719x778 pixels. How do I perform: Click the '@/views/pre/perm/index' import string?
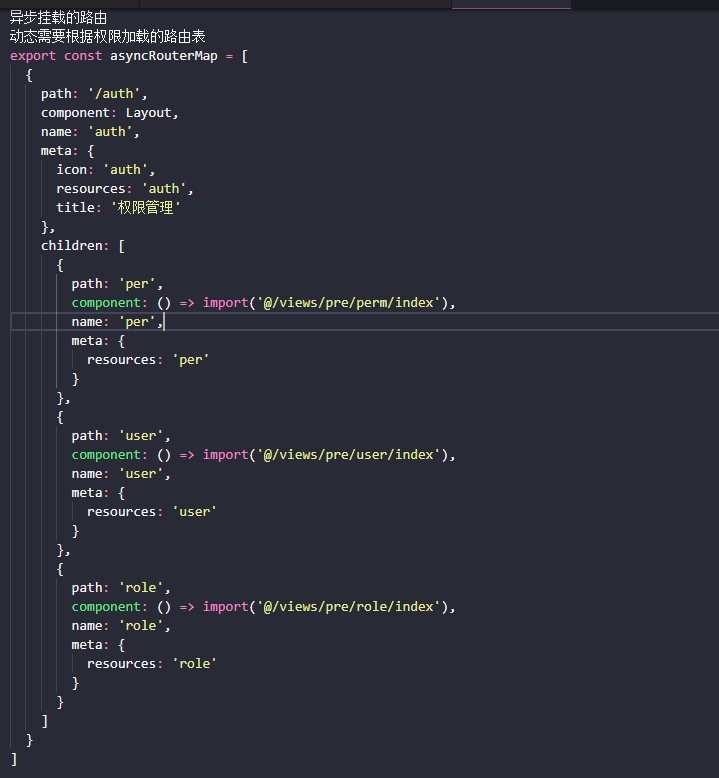click(x=349, y=303)
